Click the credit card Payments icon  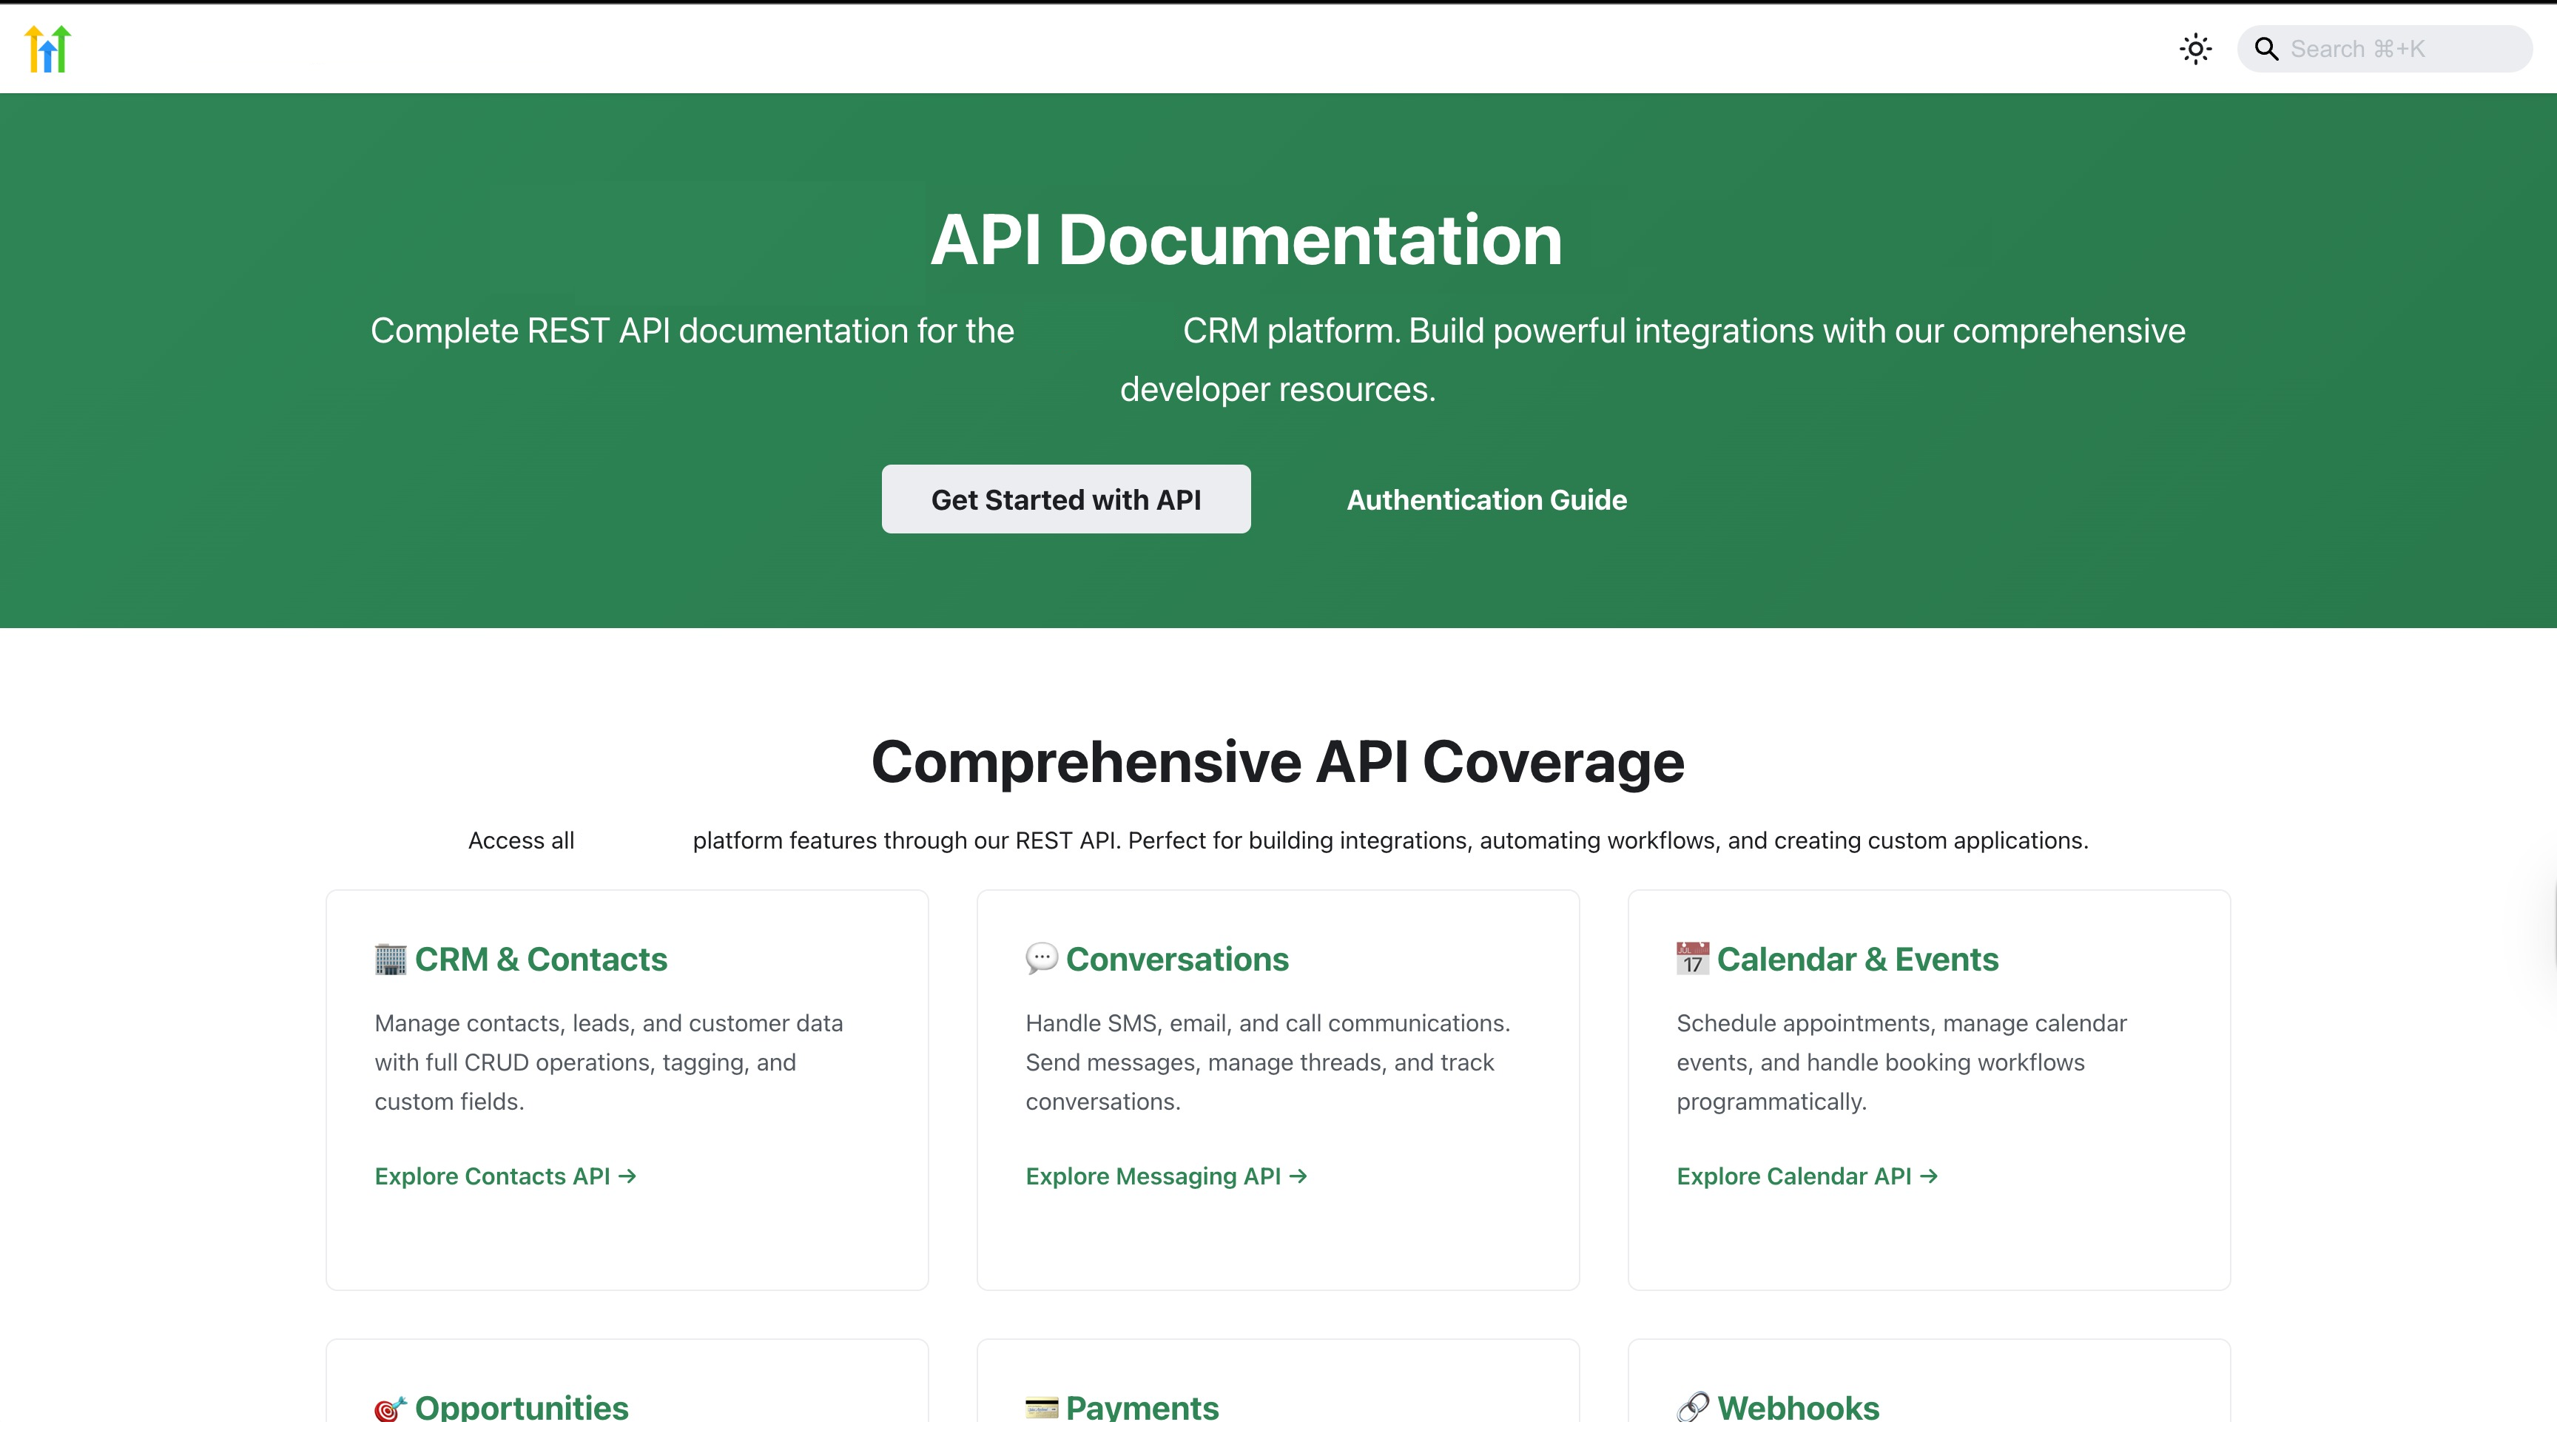point(1041,1408)
